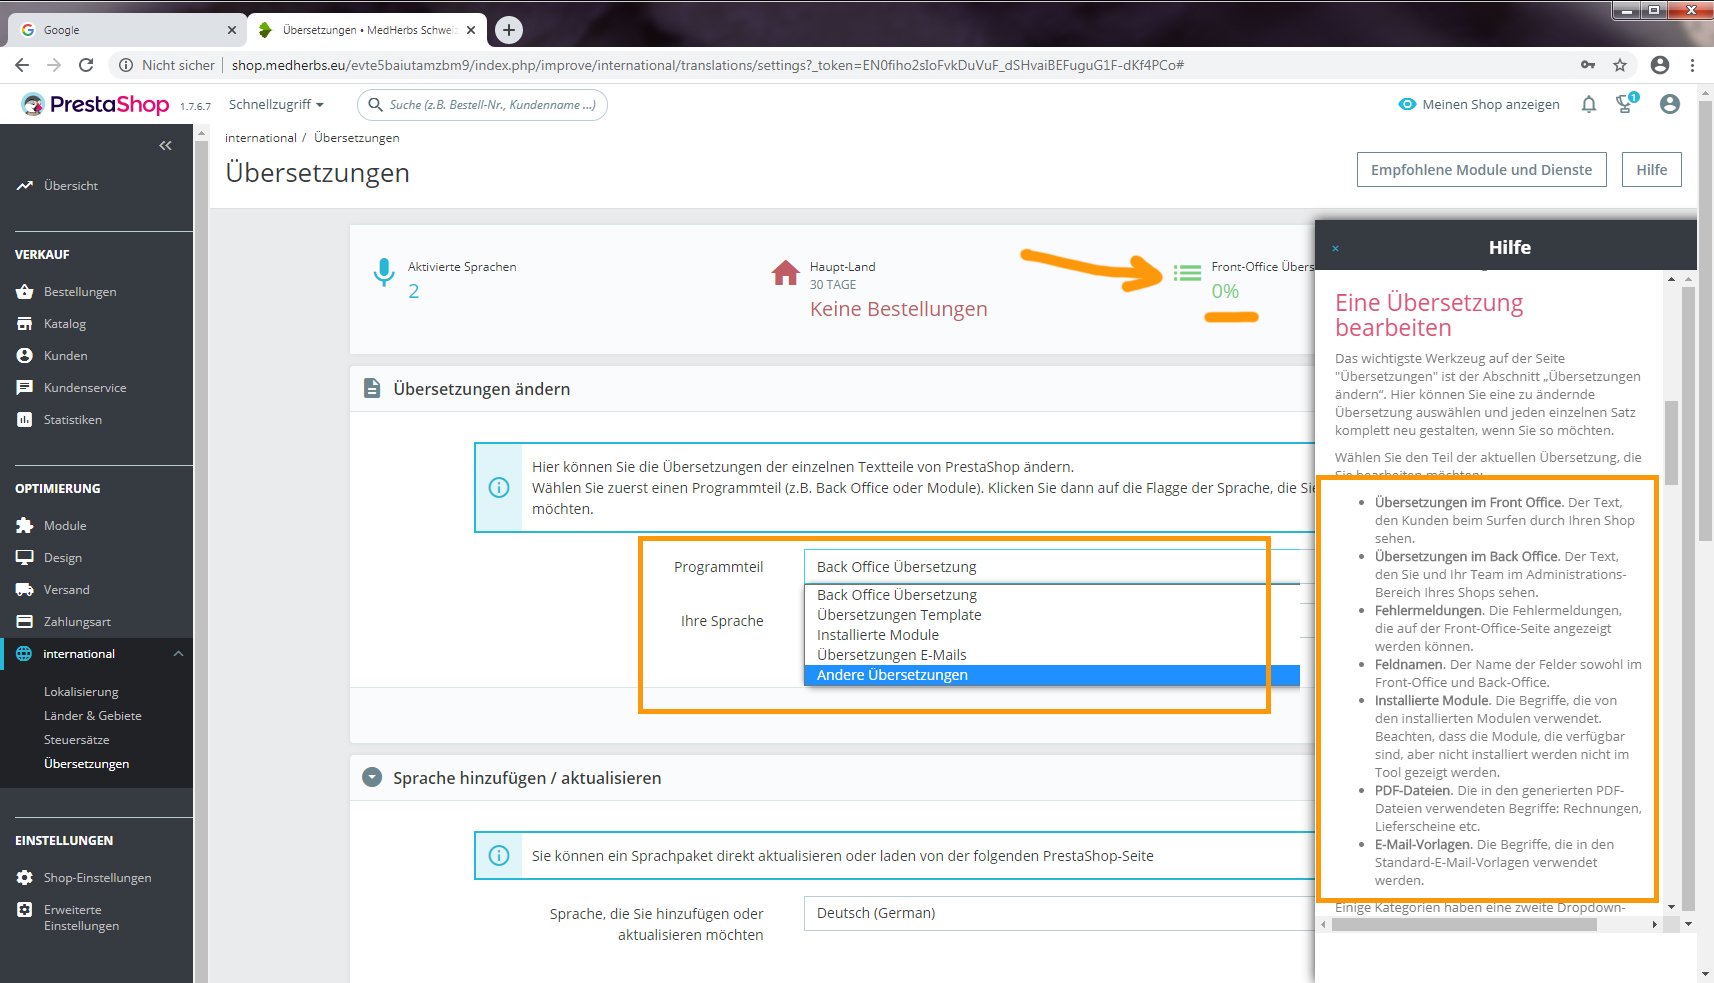Click the Übersetzungen ändern document icon

point(372,388)
